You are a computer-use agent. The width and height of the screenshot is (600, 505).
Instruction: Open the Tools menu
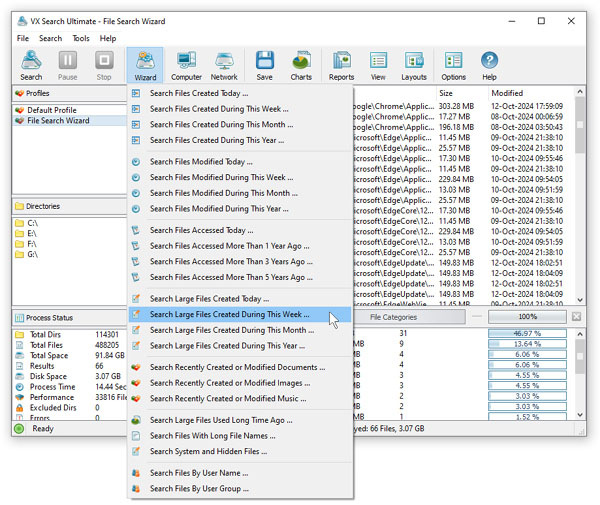point(81,38)
